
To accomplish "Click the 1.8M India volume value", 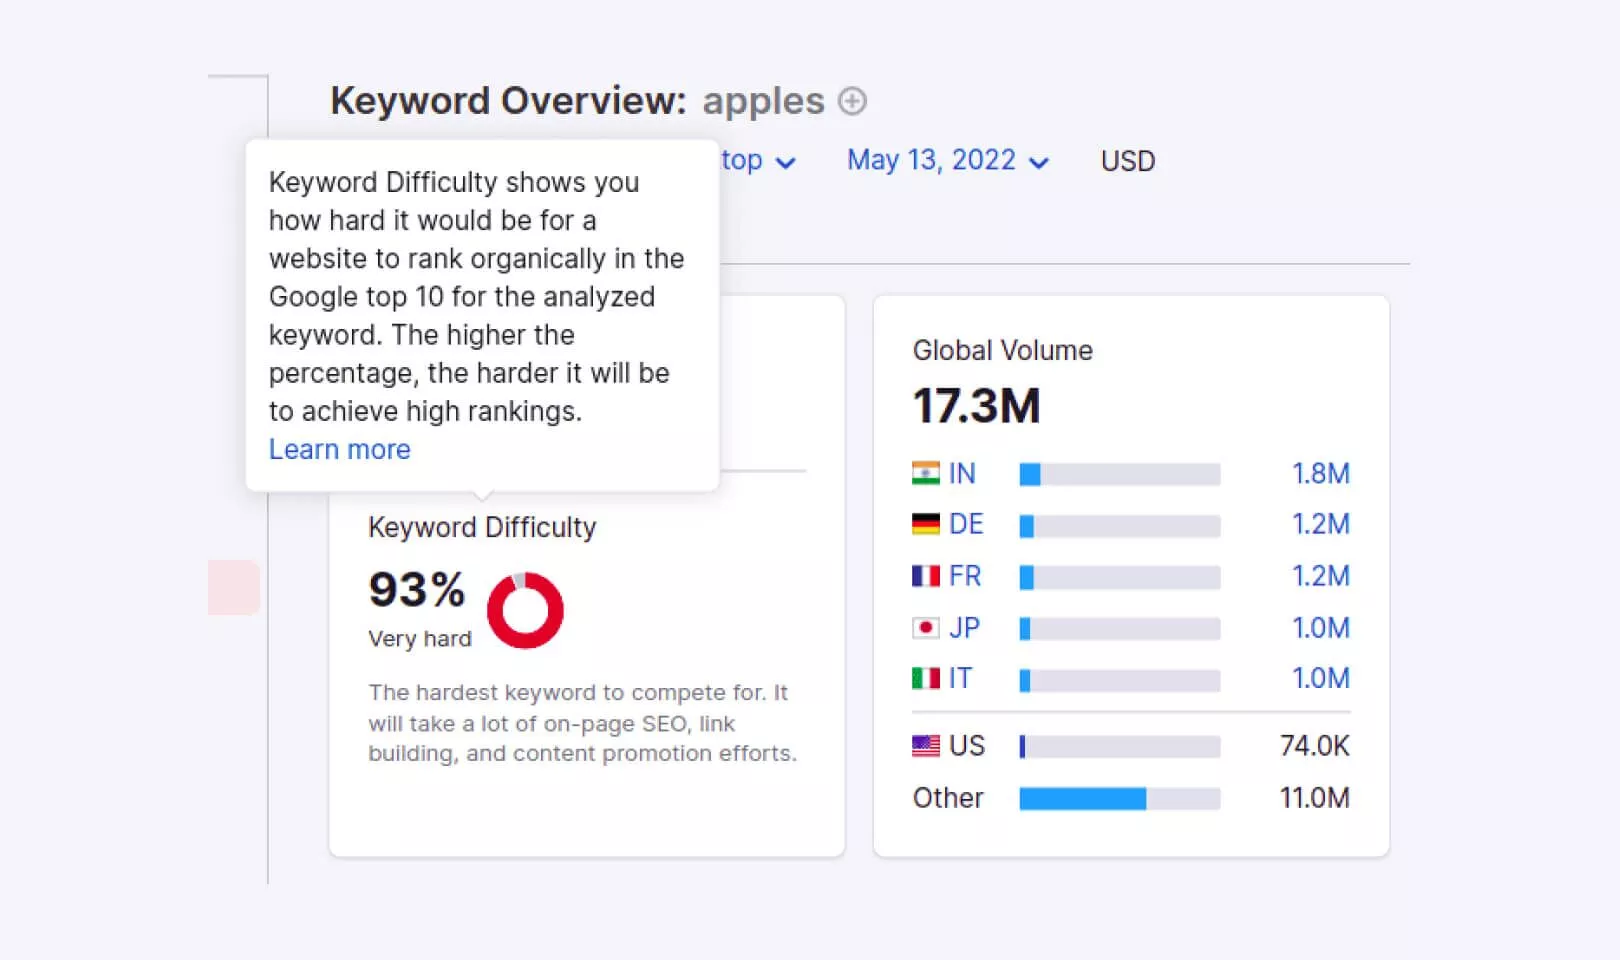I will (1320, 473).
